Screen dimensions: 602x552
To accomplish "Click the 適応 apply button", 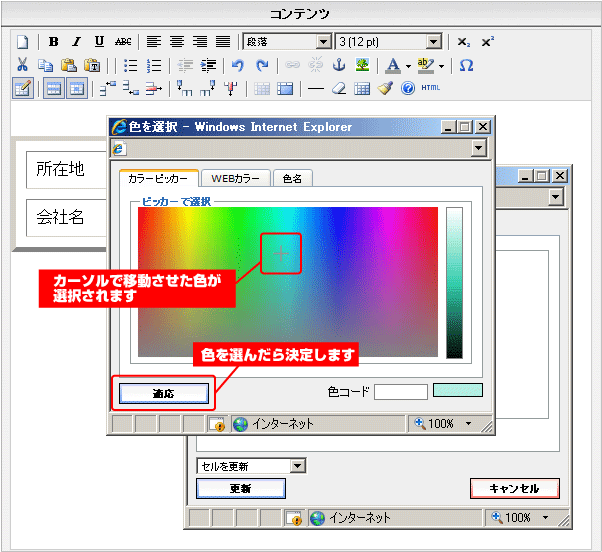I will (x=164, y=393).
